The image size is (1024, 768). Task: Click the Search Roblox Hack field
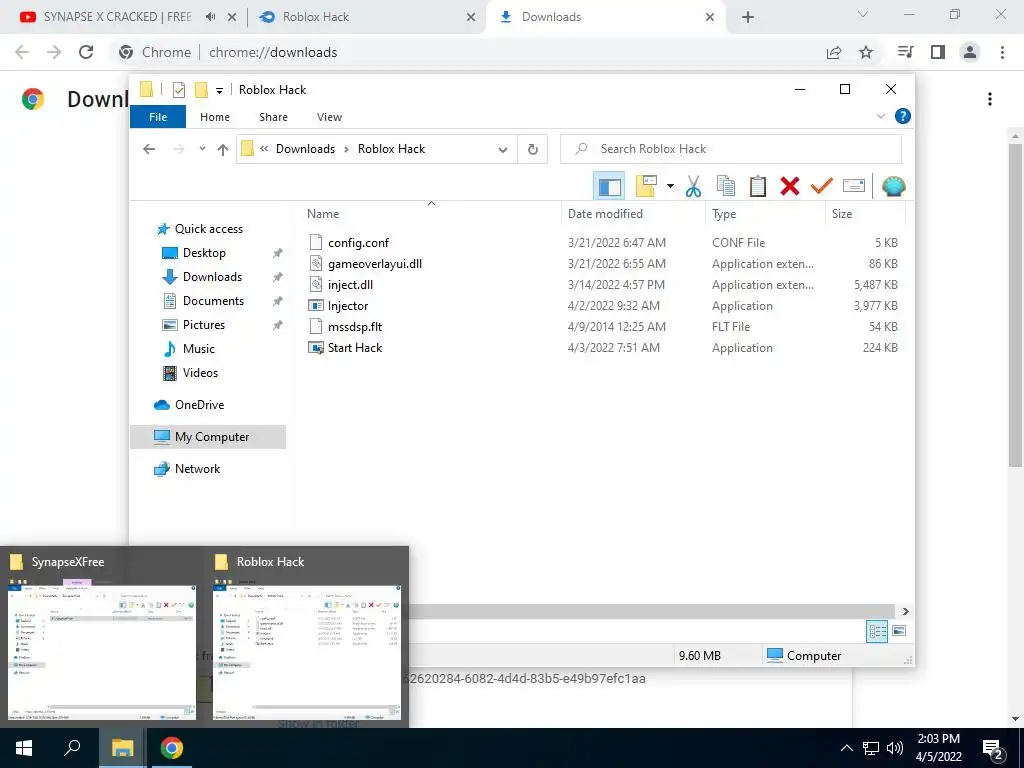tap(731, 149)
